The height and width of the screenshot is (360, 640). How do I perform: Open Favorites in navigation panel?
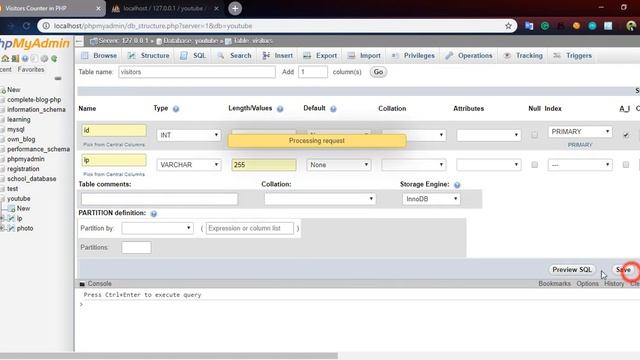pos(31,70)
